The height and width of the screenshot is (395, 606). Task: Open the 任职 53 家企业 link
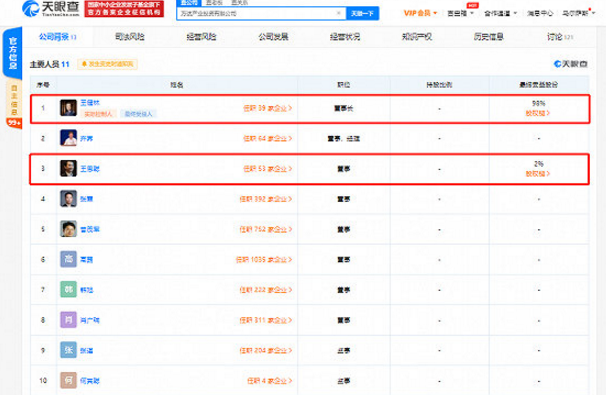click(x=267, y=169)
